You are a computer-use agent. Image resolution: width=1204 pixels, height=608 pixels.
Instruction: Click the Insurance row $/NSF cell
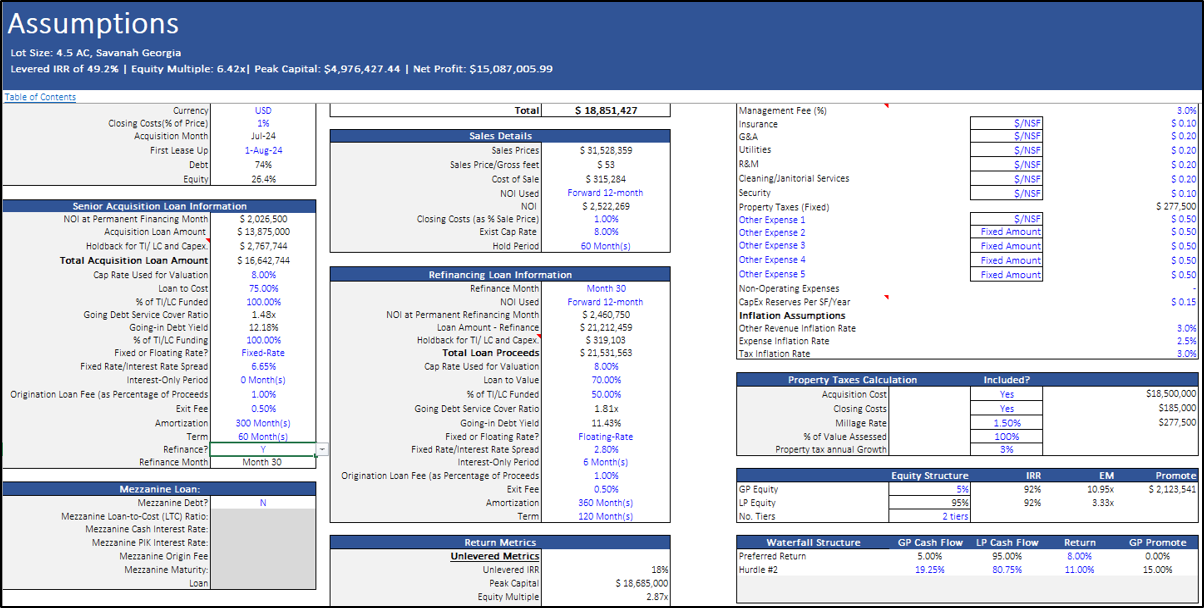point(1006,123)
